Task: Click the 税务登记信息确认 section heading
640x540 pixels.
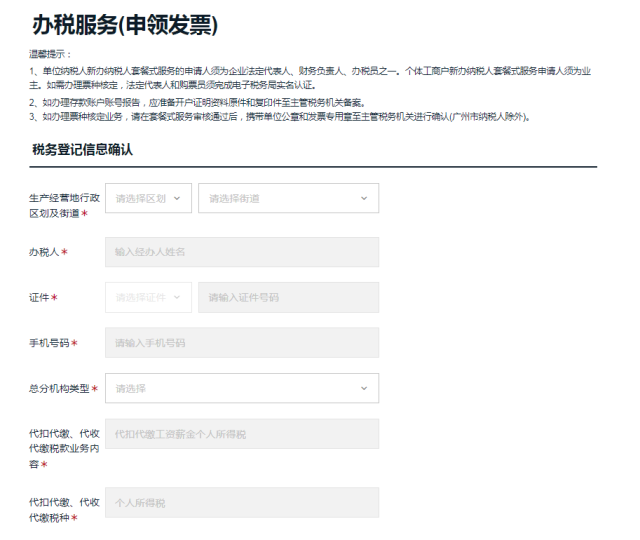Action: click(x=82, y=150)
